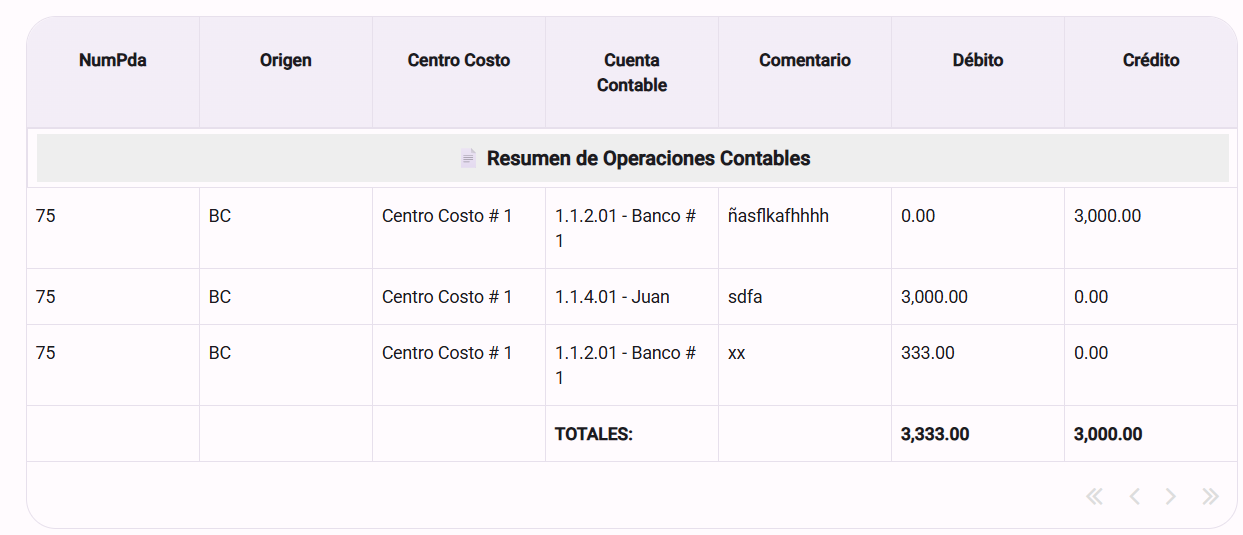Go to the first page of results
This screenshot has height=535, width=1243.
pyautogui.click(x=1095, y=496)
